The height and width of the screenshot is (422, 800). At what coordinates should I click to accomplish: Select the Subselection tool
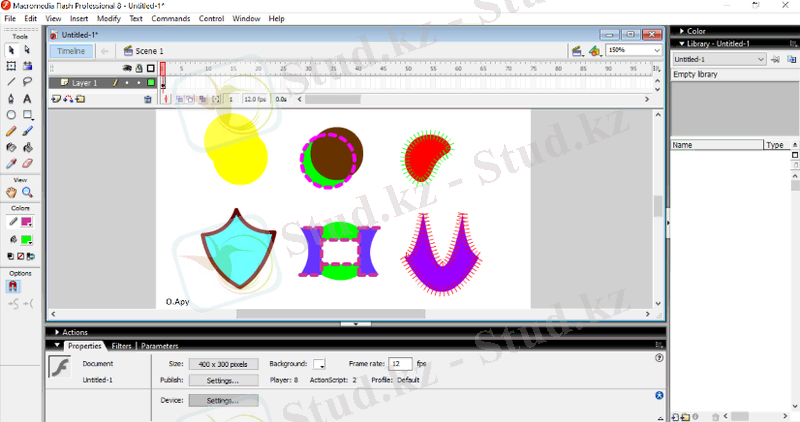point(28,50)
